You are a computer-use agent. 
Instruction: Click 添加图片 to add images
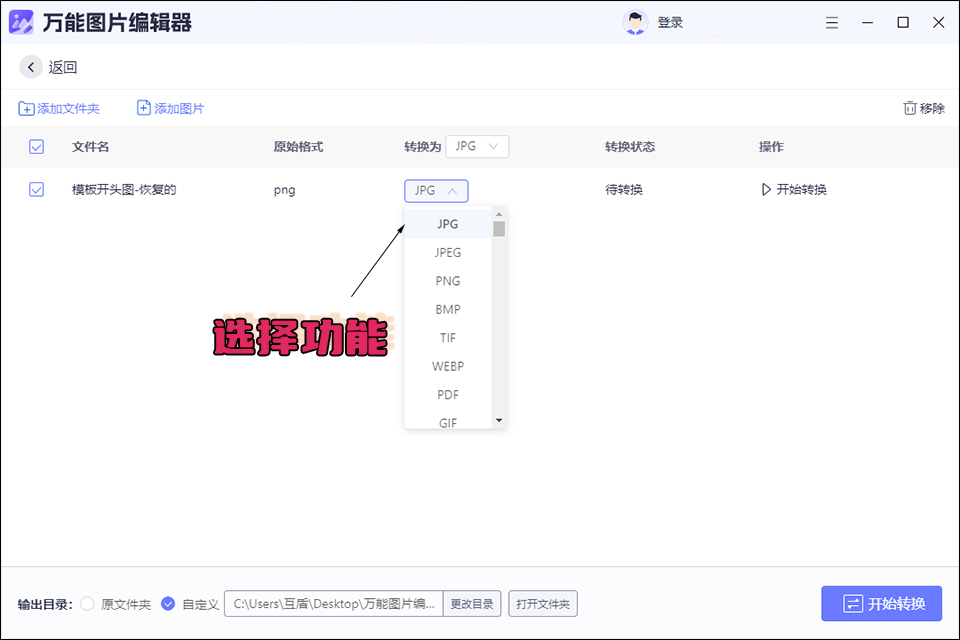pos(170,108)
